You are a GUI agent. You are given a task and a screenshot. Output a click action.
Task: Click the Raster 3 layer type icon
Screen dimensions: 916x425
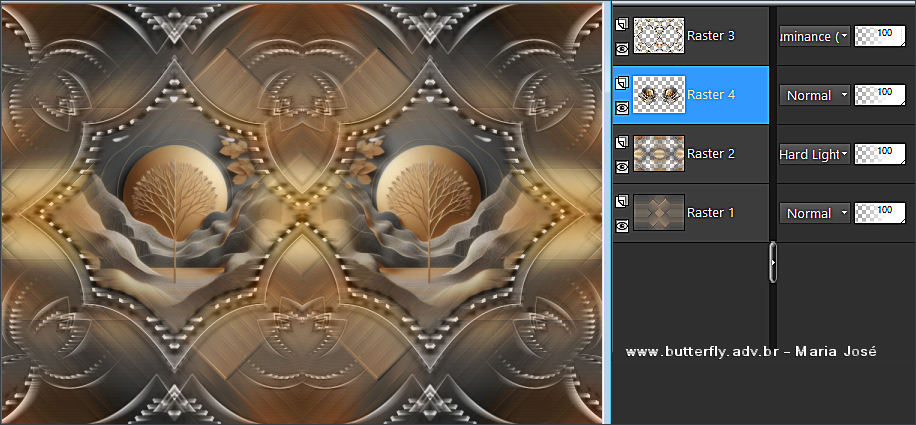click(622, 24)
